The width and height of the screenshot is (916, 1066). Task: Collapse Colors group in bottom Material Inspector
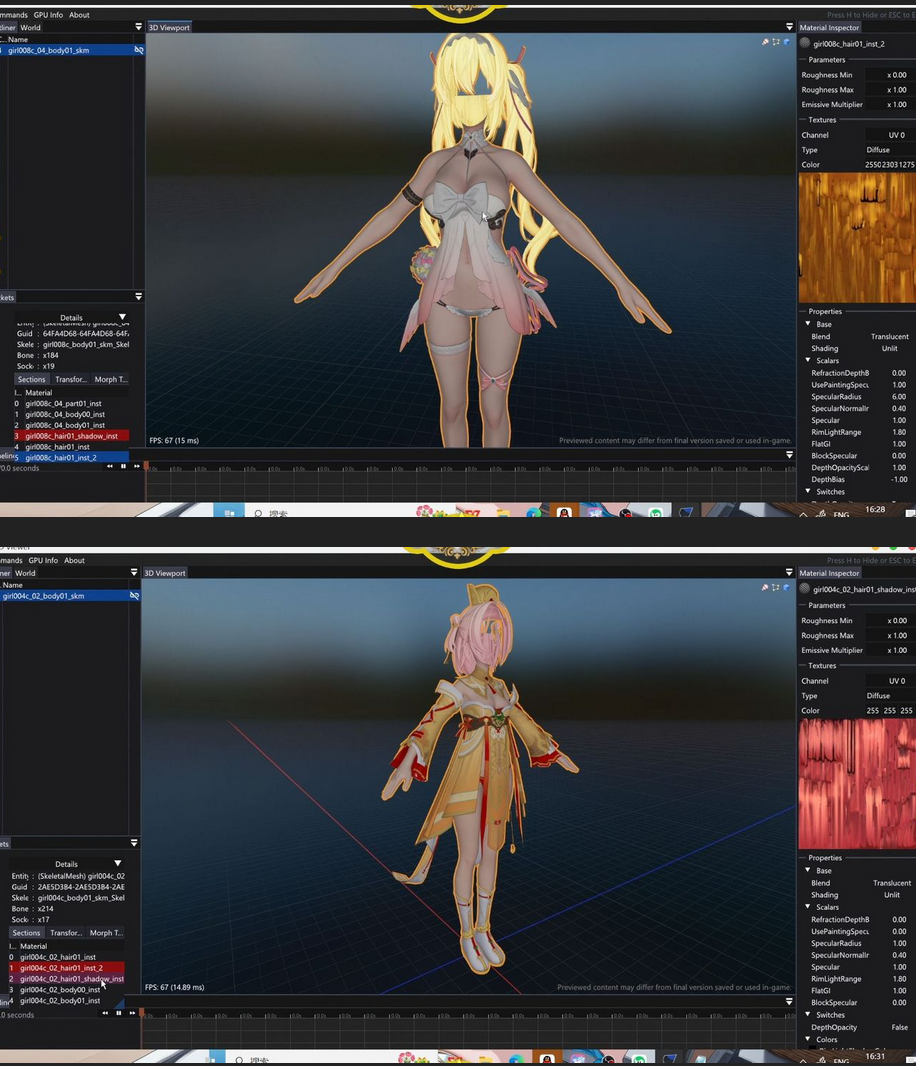808,1038
